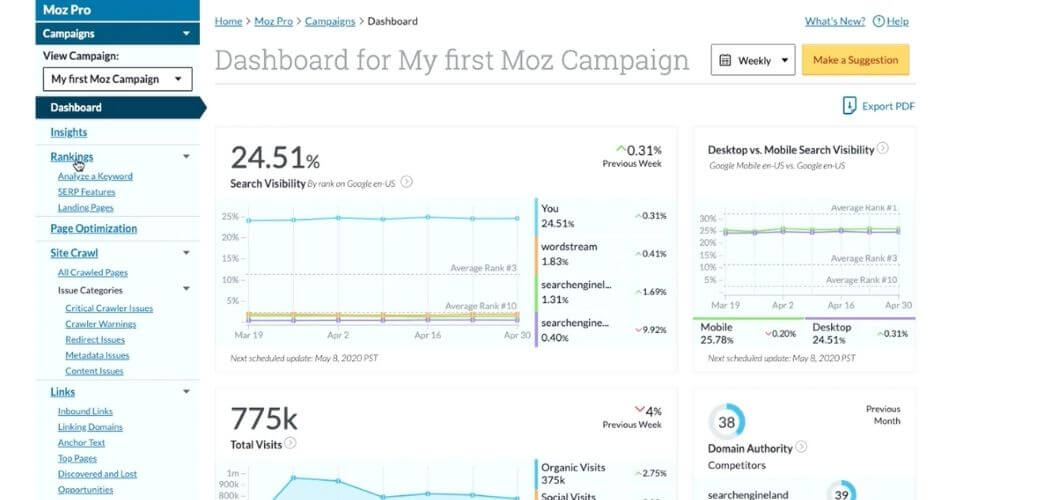Click the Domain Authority 38 circle gauge
Screen dimensions: 1050x500
click(x=727, y=422)
